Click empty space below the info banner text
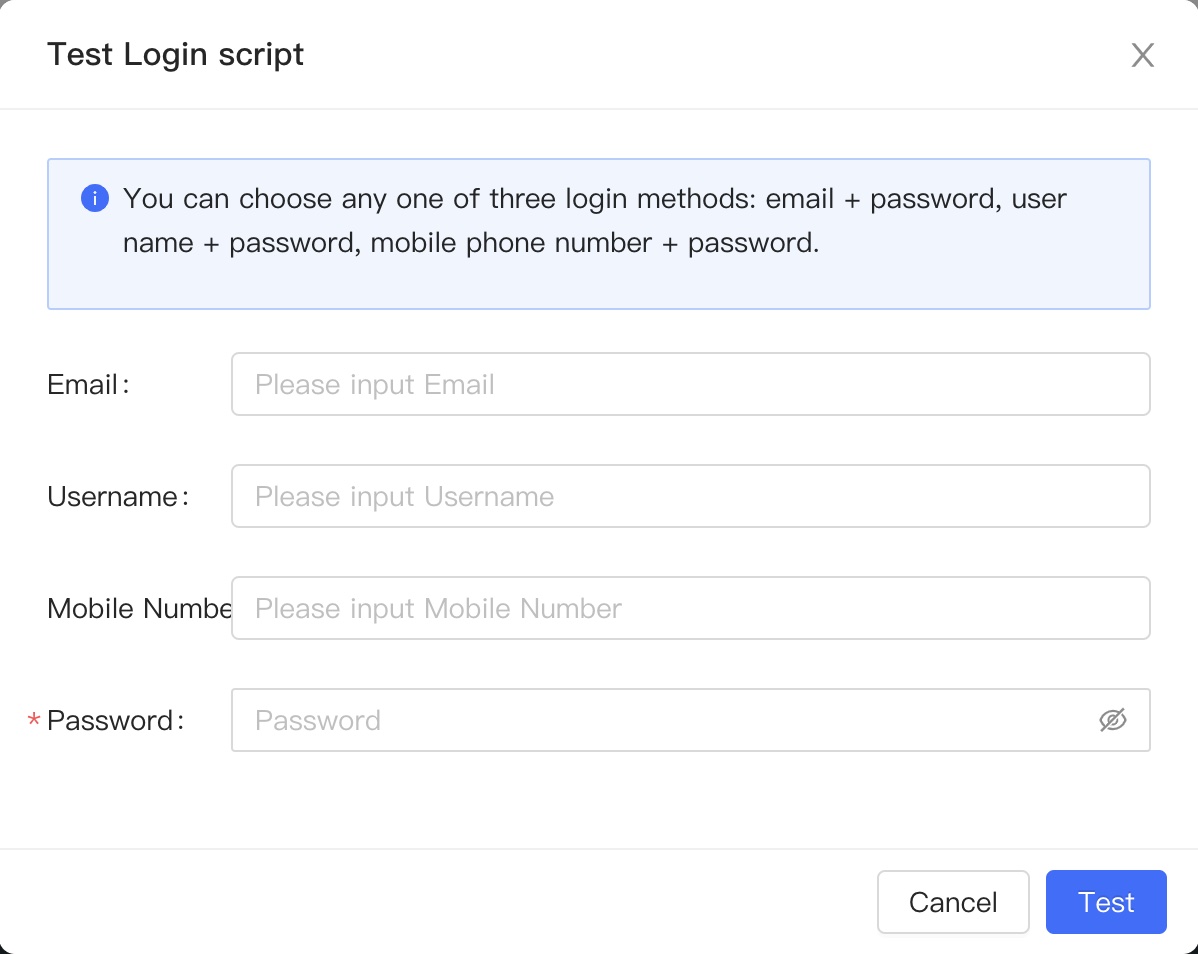 (x=598, y=284)
